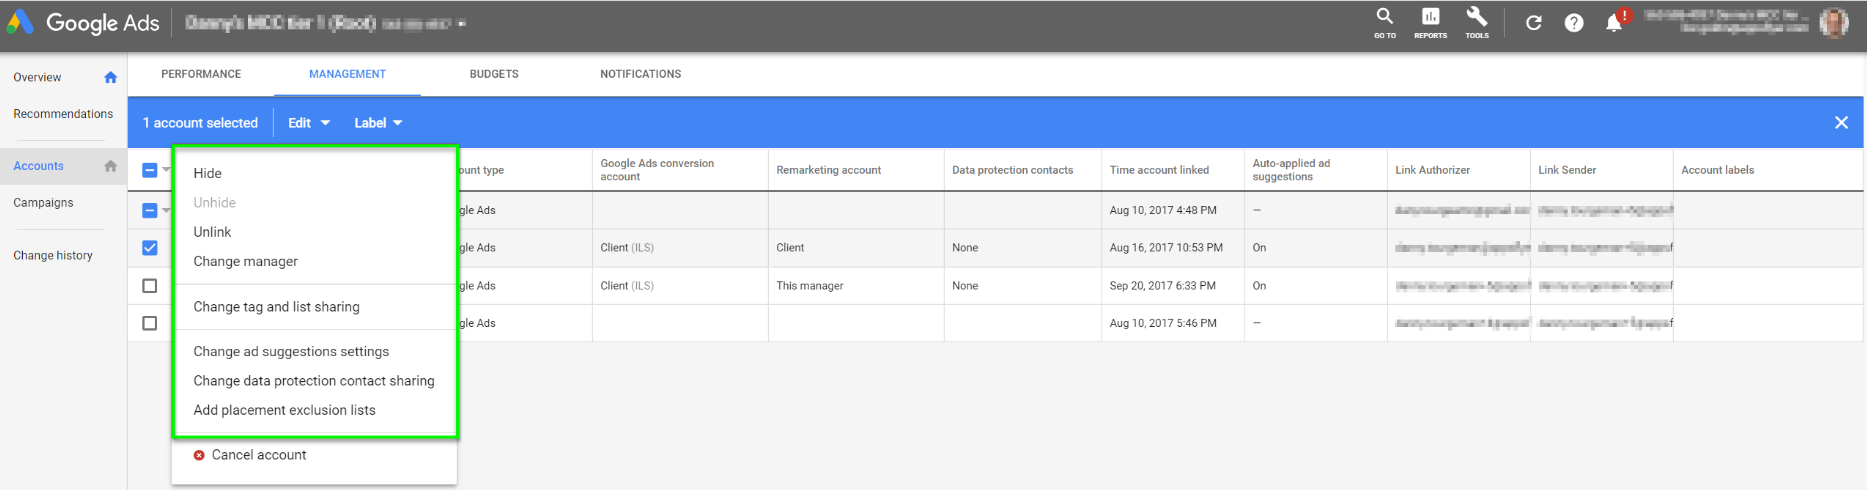The width and height of the screenshot is (1867, 490).
Task: Open the Reports icon
Action: tap(1430, 21)
